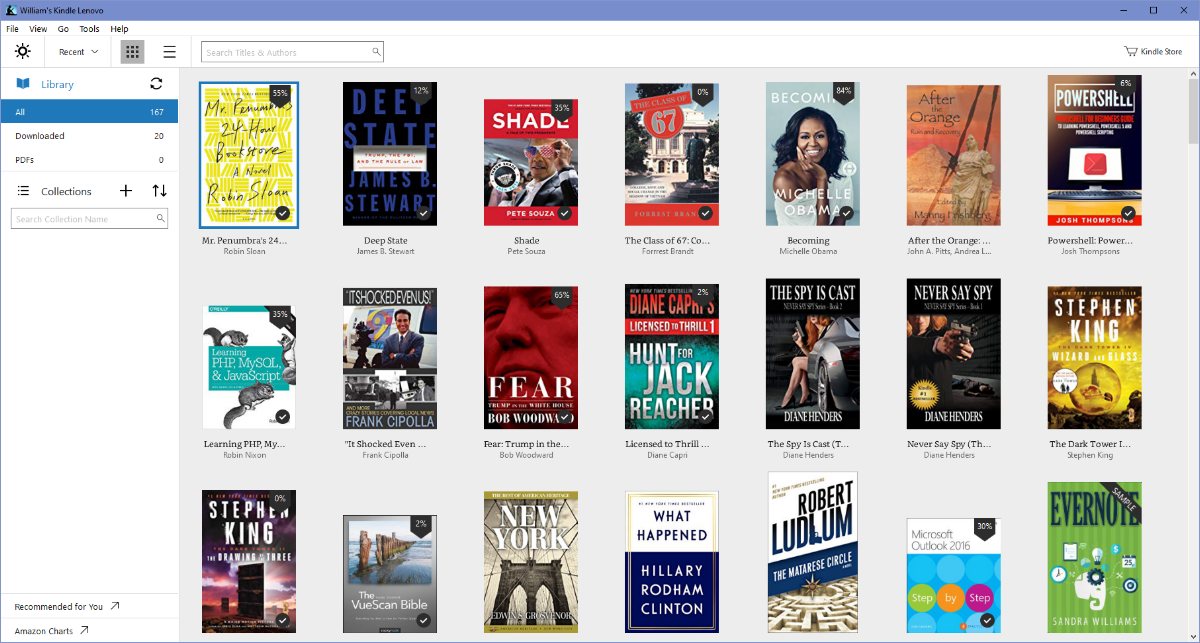This screenshot has height=643, width=1200.
Task: Select the Fear book cover by Bob Woodward
Action: pyautogui.click(x=531, y=358)
